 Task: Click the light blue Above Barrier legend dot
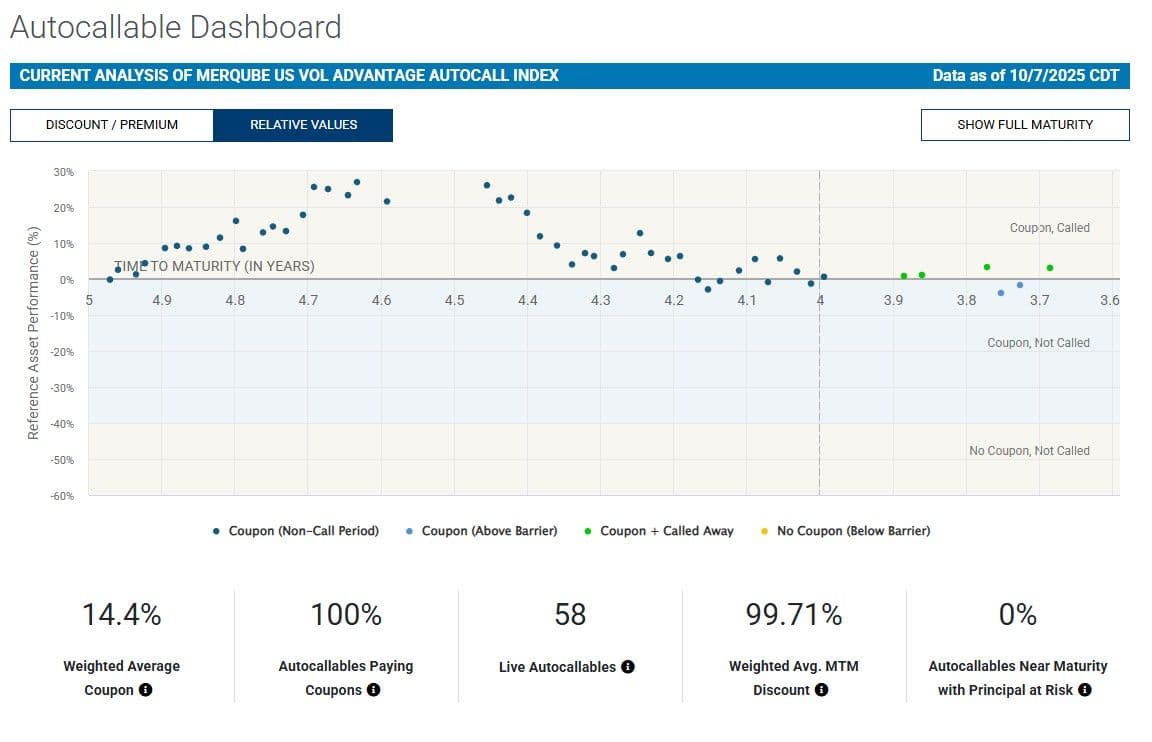click(x=410, y=531)
